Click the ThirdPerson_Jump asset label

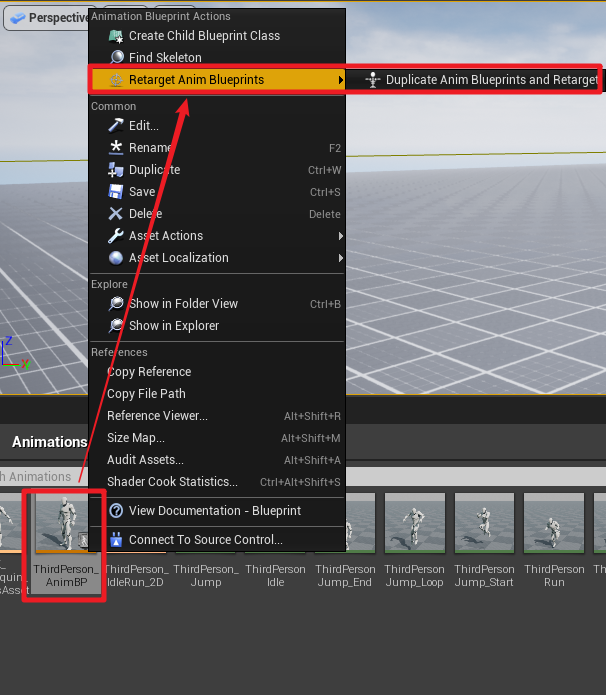point(206,575)
